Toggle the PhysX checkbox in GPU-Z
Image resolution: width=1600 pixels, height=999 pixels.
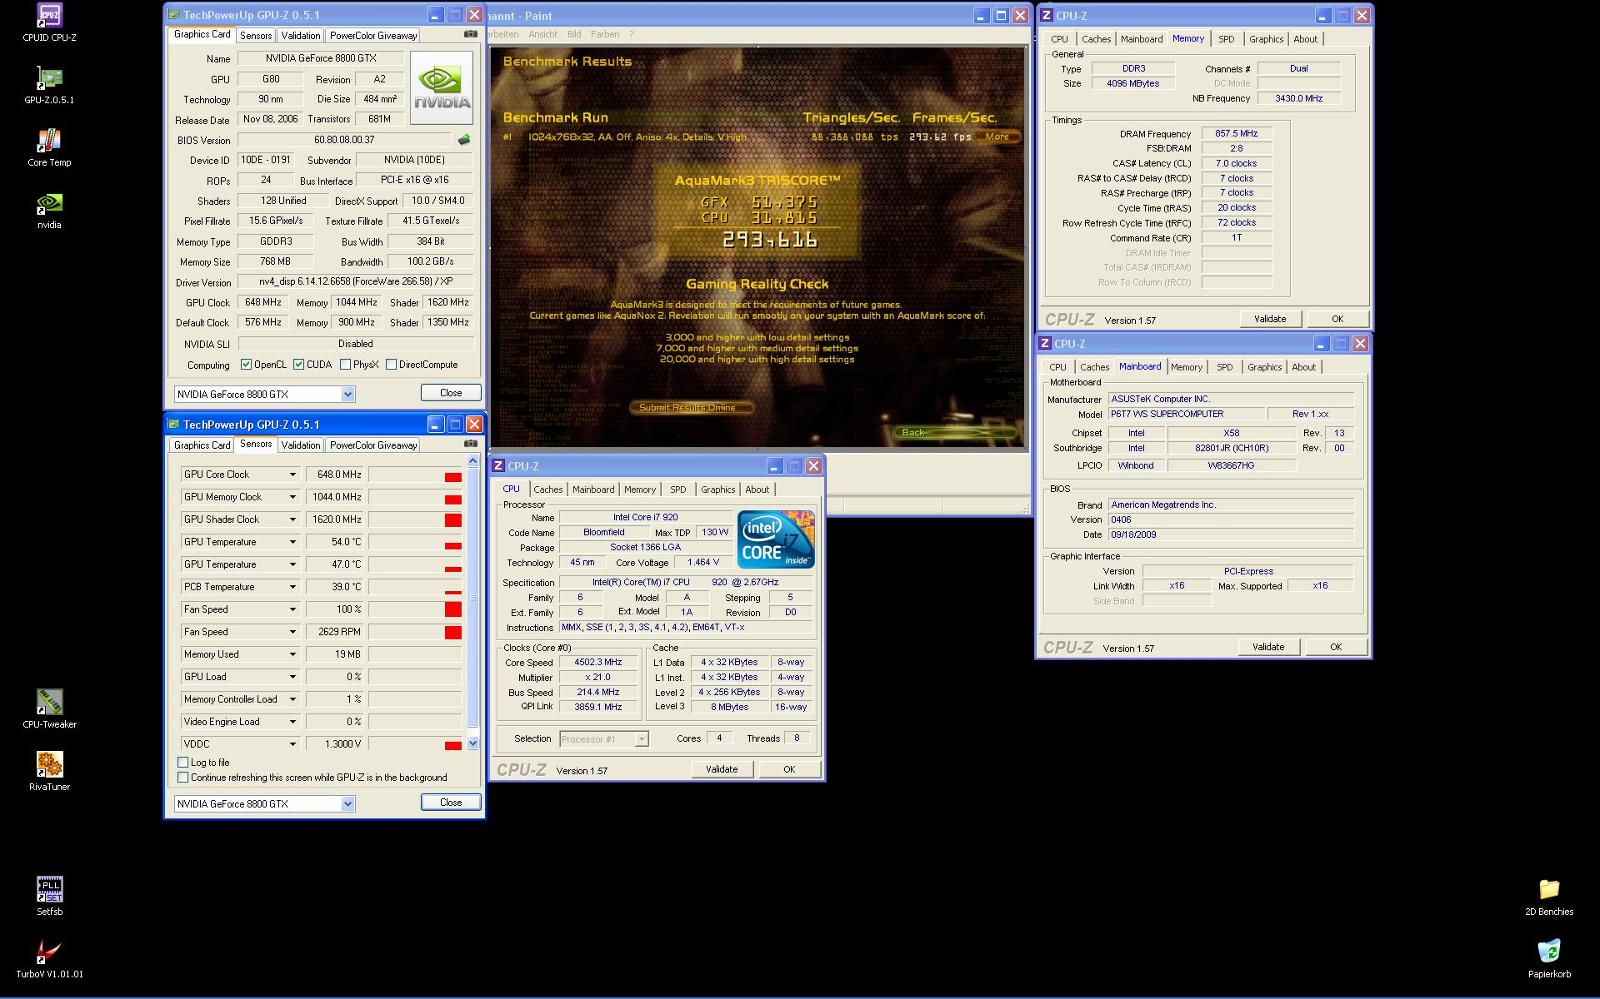tap(345, 364)
